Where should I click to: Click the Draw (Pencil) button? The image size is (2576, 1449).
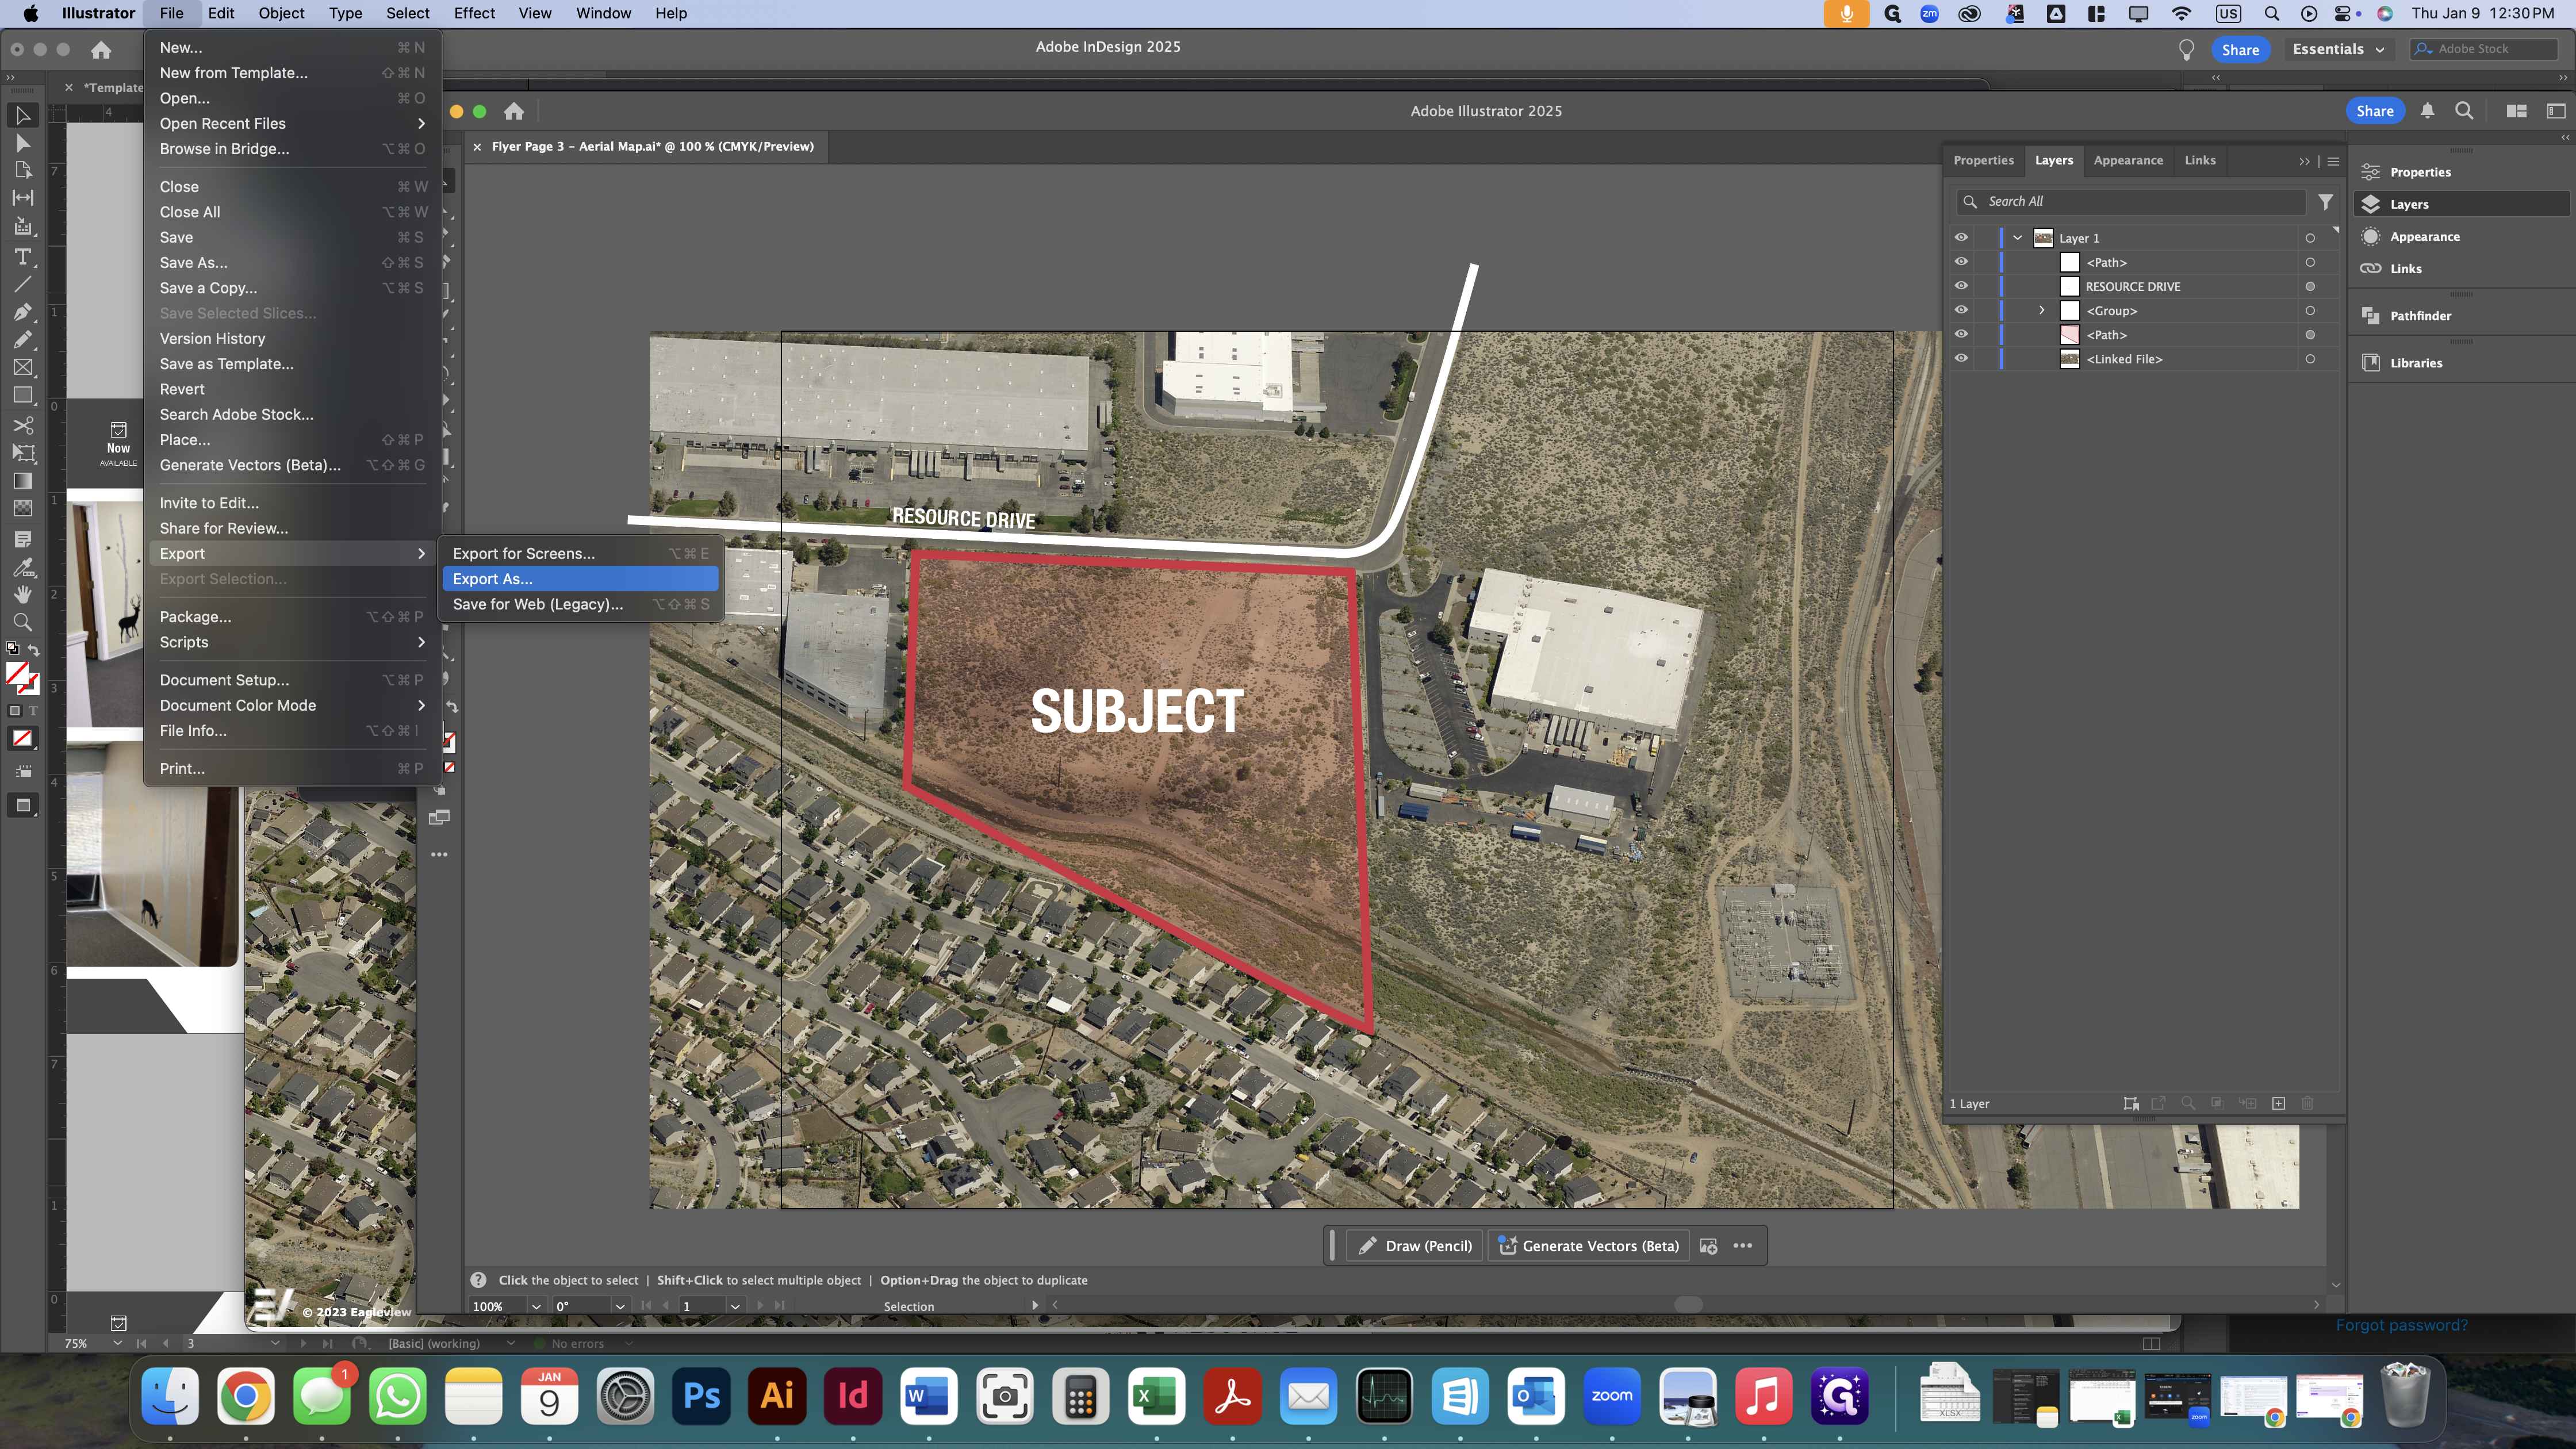pyautogui.click(x=1414, y=1246)
